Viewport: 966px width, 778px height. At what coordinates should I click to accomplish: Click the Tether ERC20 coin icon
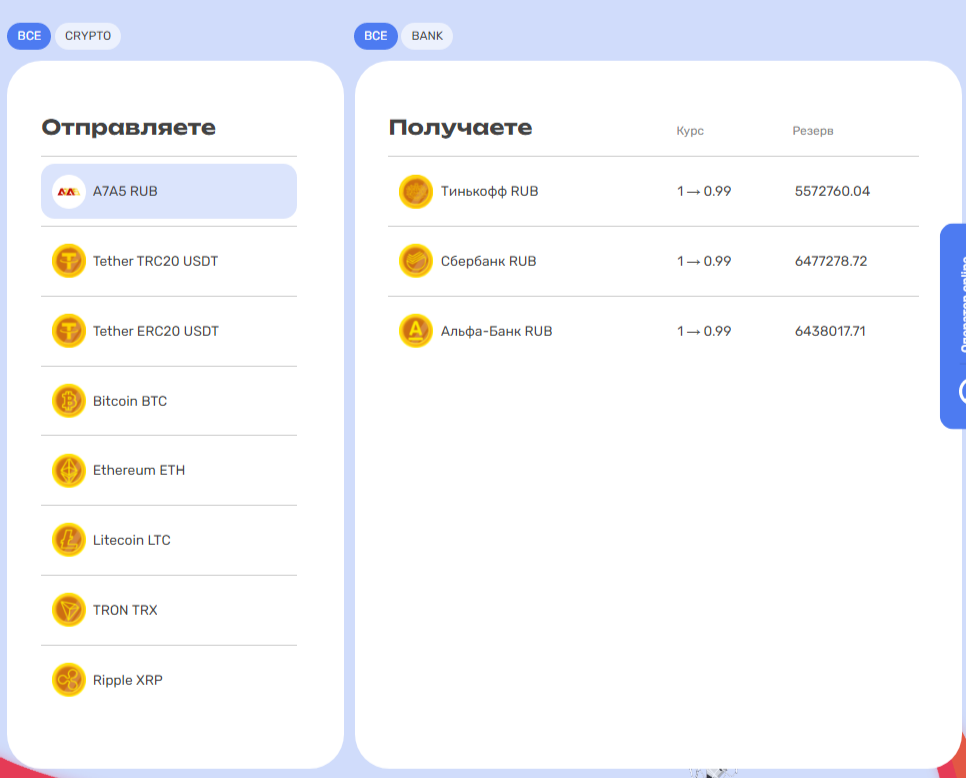pos(68,331)
